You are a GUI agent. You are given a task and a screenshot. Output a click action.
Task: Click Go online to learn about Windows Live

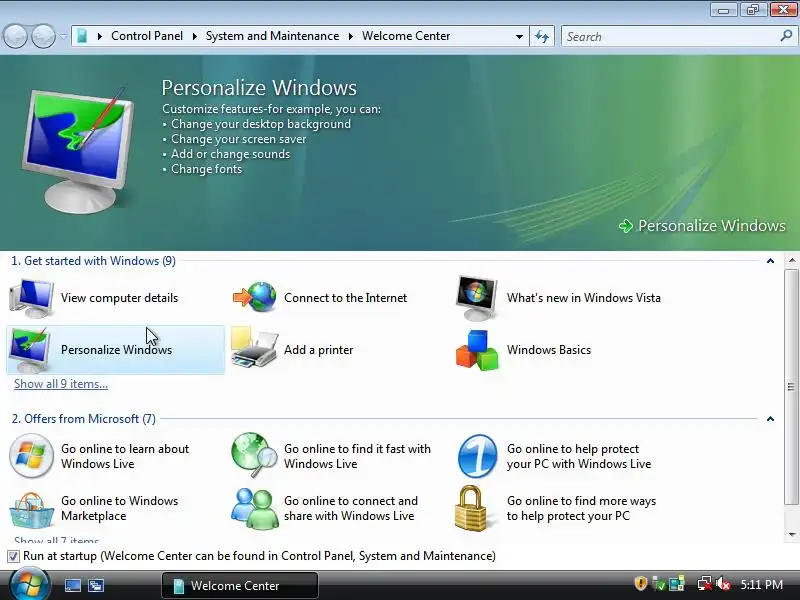(x=125, y=456)
